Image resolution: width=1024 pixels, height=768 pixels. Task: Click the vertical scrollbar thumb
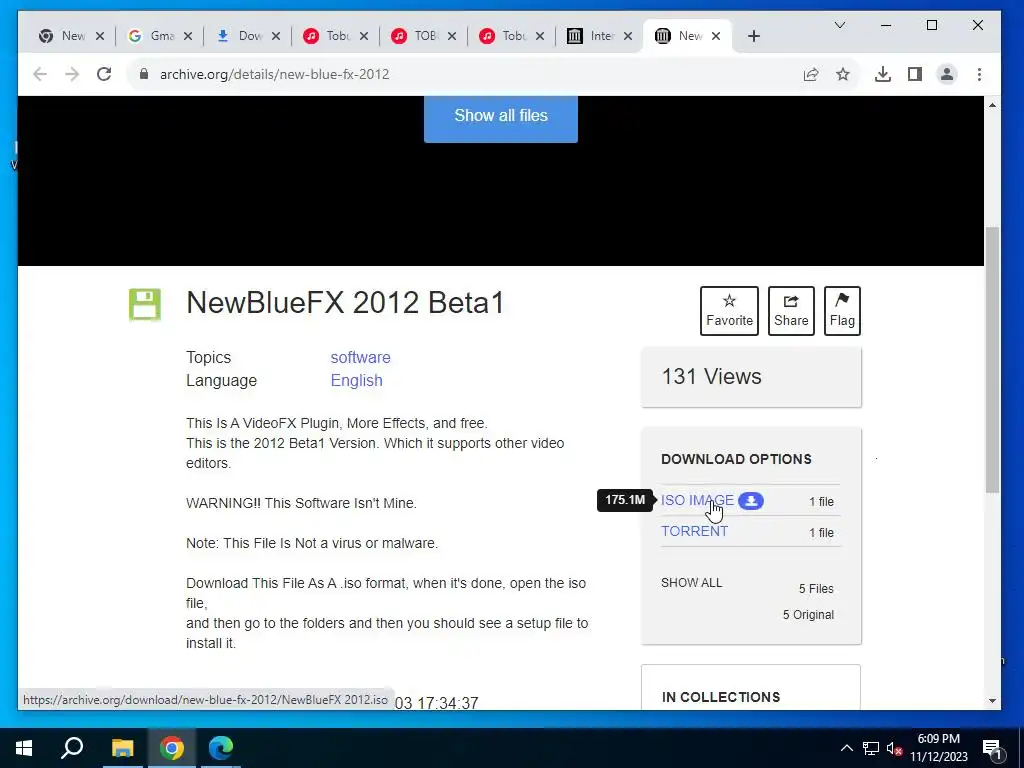pyautogui.click(x=993, y=360)
